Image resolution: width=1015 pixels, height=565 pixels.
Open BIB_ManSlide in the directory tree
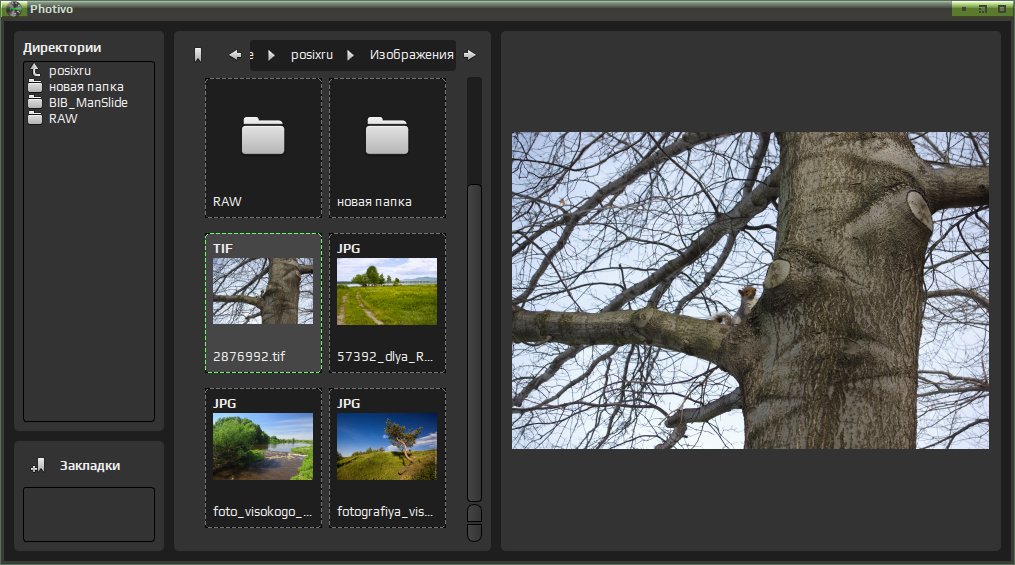click(x=89, y=102)
